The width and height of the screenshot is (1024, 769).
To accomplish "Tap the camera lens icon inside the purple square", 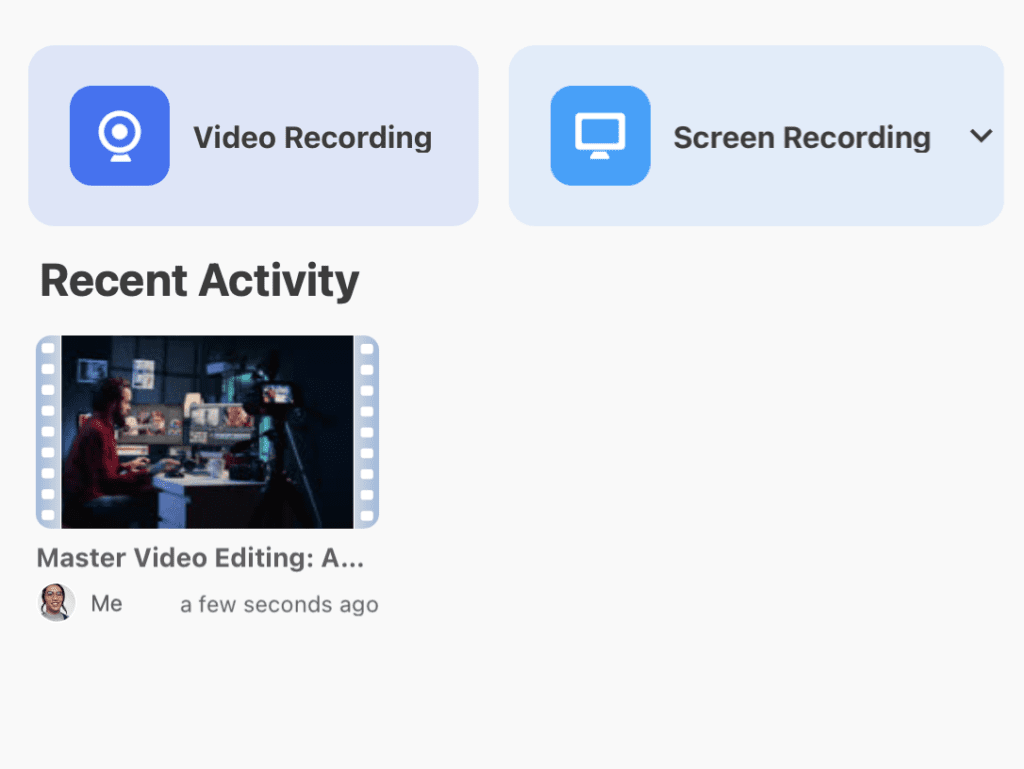I will 119,135.
